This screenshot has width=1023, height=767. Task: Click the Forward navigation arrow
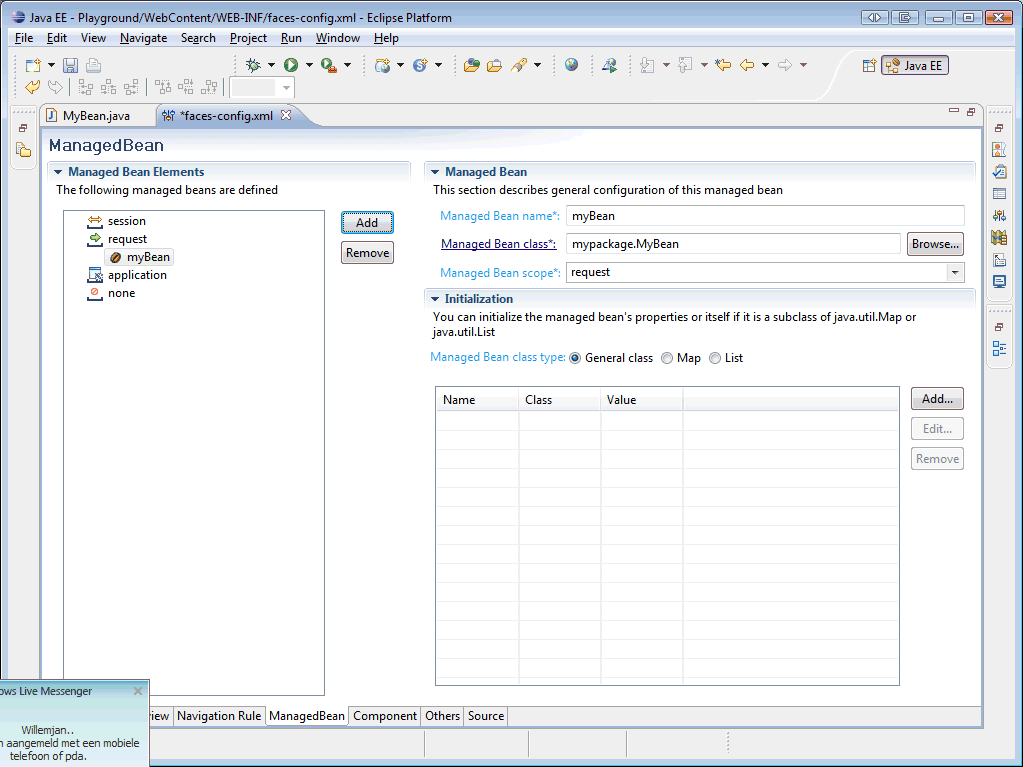785,65
